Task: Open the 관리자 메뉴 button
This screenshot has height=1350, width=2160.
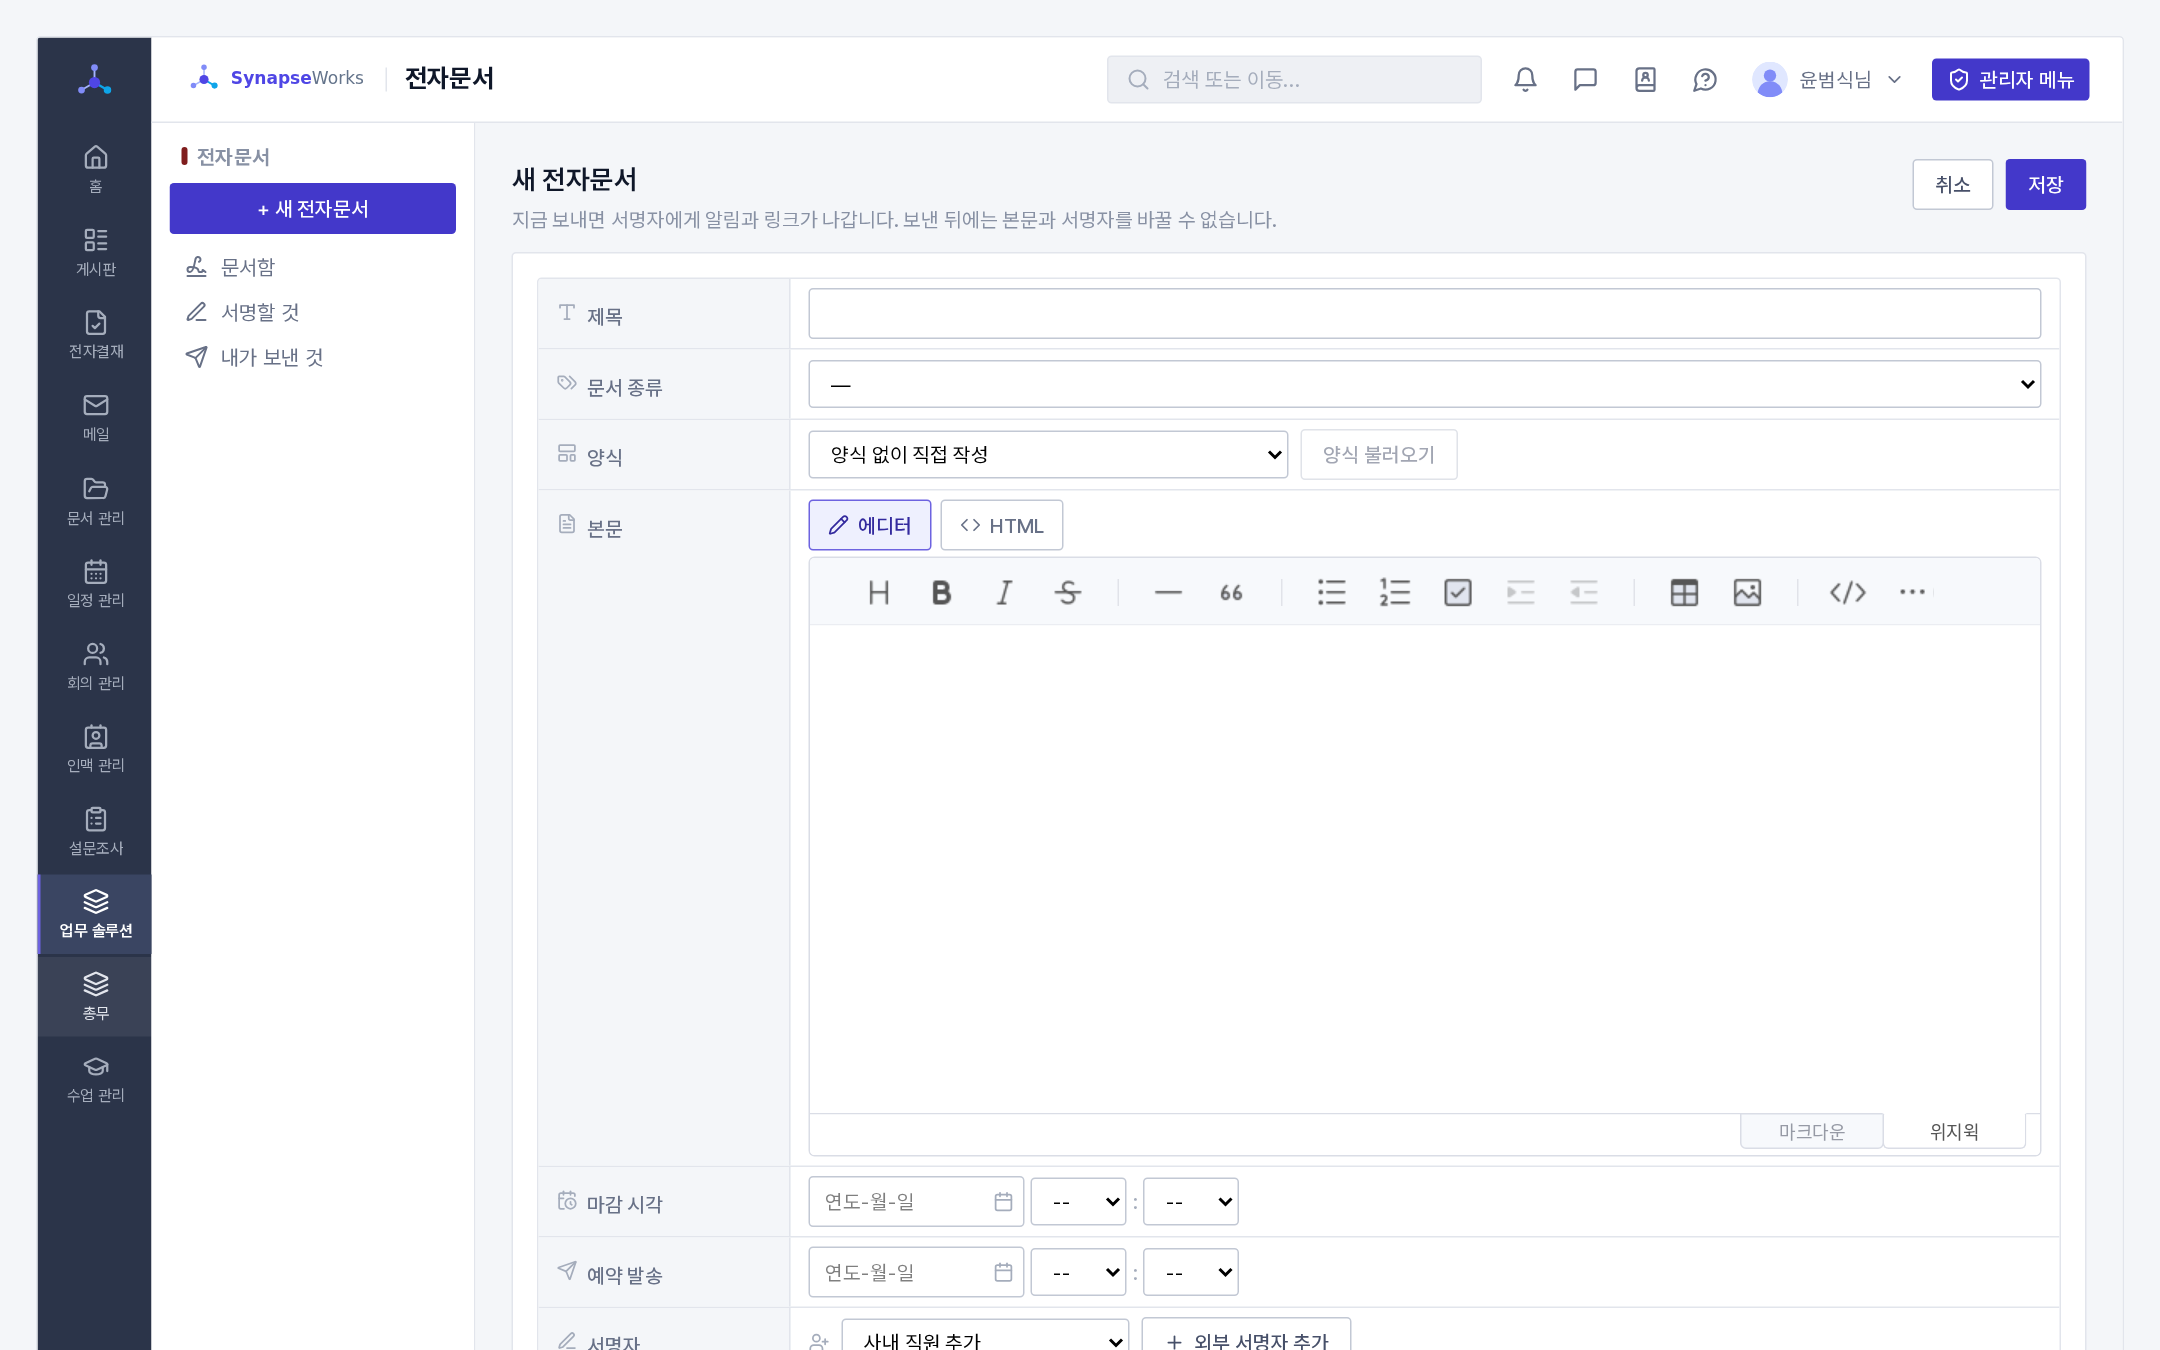Action: point(2010,79)
